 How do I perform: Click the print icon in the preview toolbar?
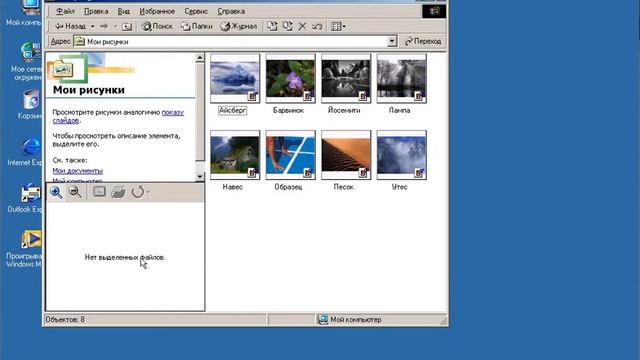coord(118,192)
